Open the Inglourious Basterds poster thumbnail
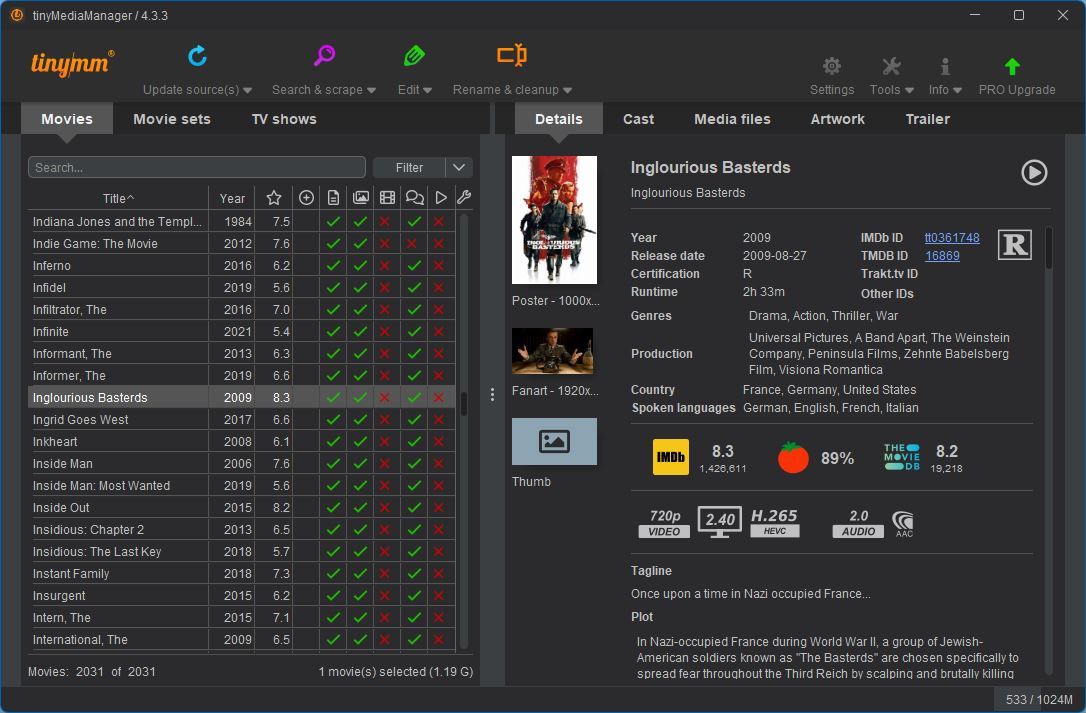The width and height of the screenshot is (1086, 713). (554, 220)
